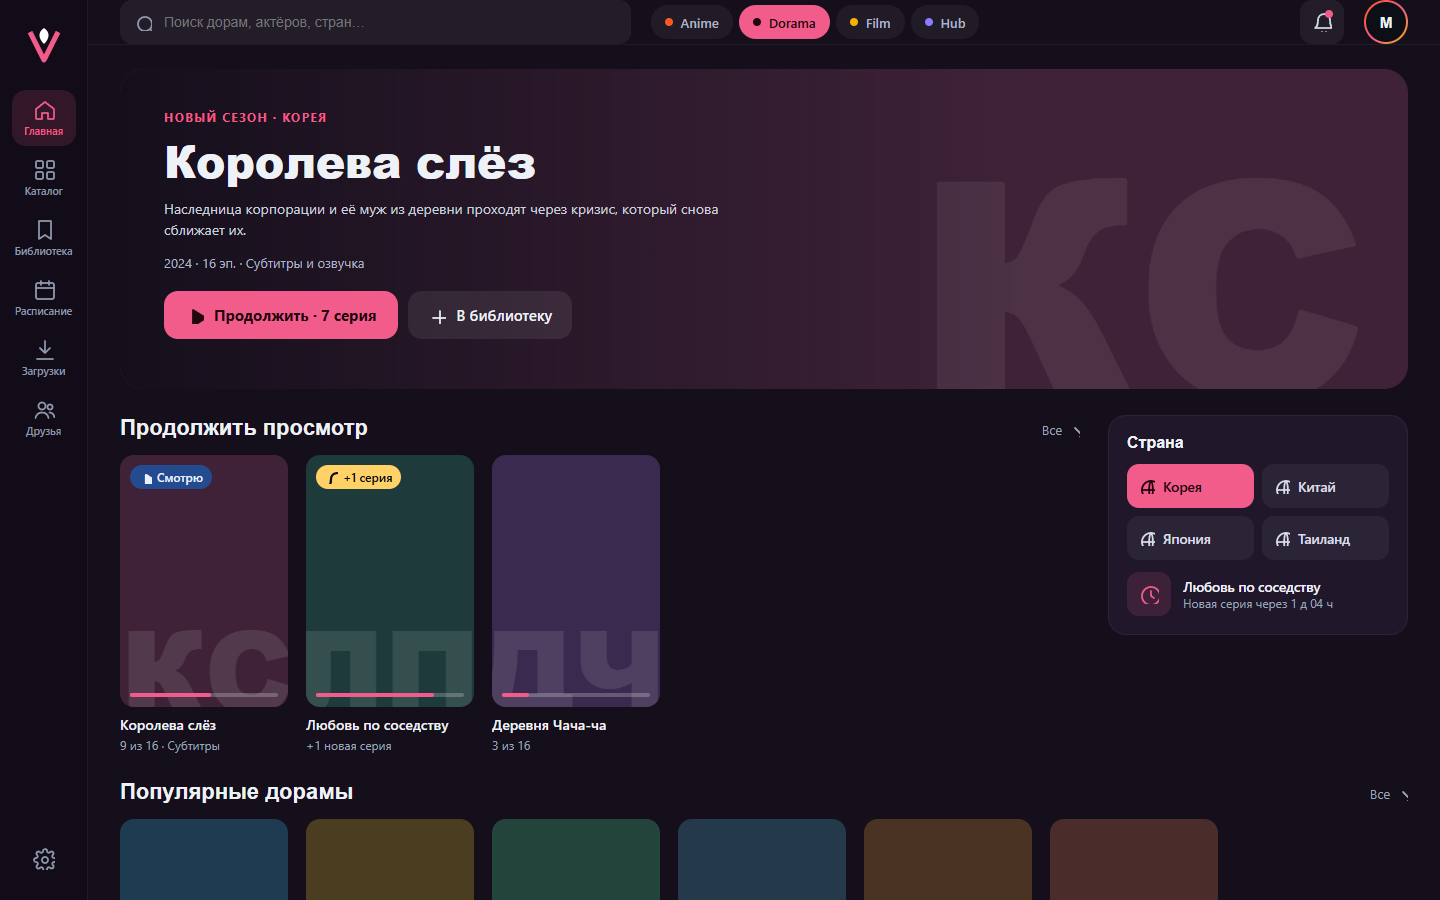Viewport: 1440px width, 900px height.
Task: Switch to the Film tab
Action: pyautogui.click(x=870, y=22)
